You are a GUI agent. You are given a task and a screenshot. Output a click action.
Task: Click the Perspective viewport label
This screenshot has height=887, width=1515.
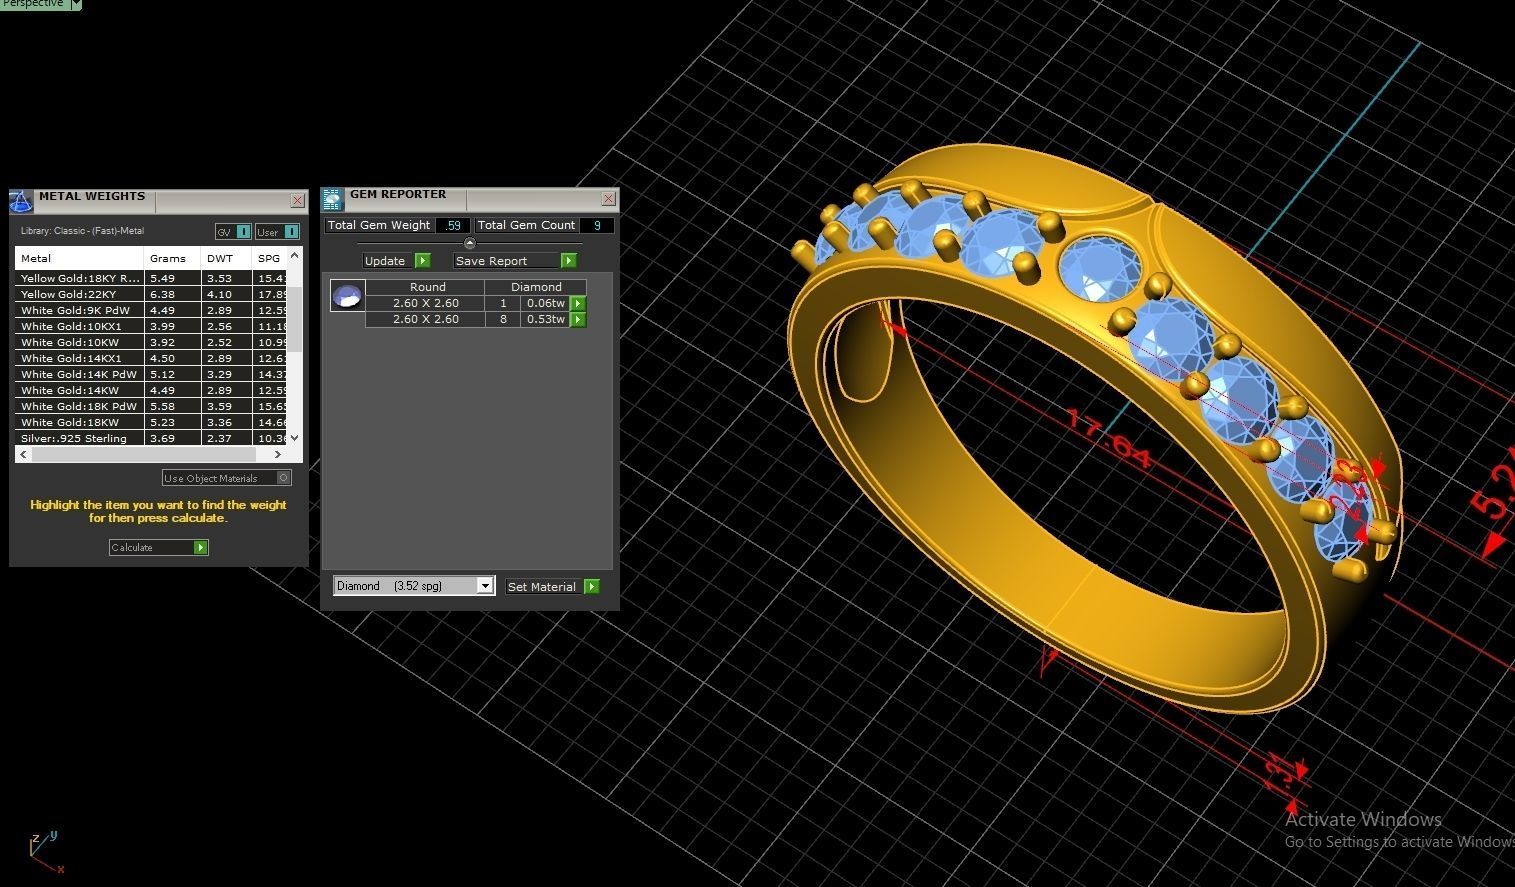click(34, 4)
